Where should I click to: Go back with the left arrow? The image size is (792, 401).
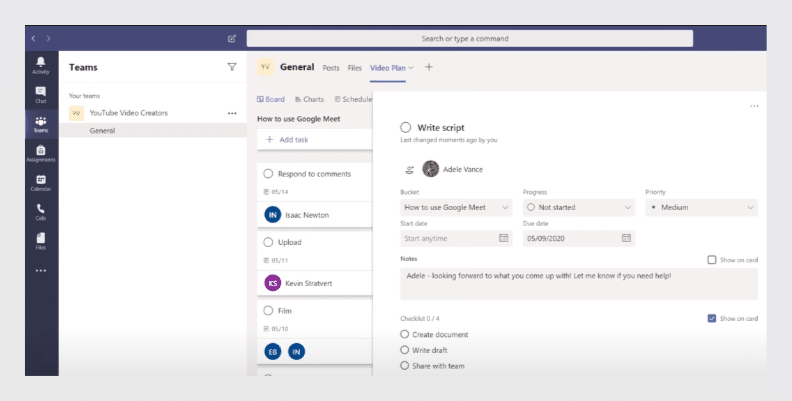pos(33,38)
